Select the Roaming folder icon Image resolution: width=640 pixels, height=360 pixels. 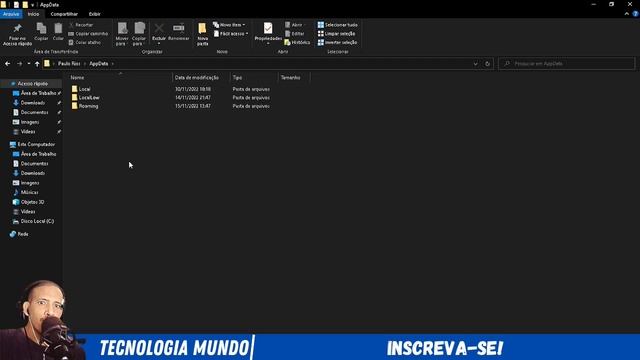click(74, 106)
